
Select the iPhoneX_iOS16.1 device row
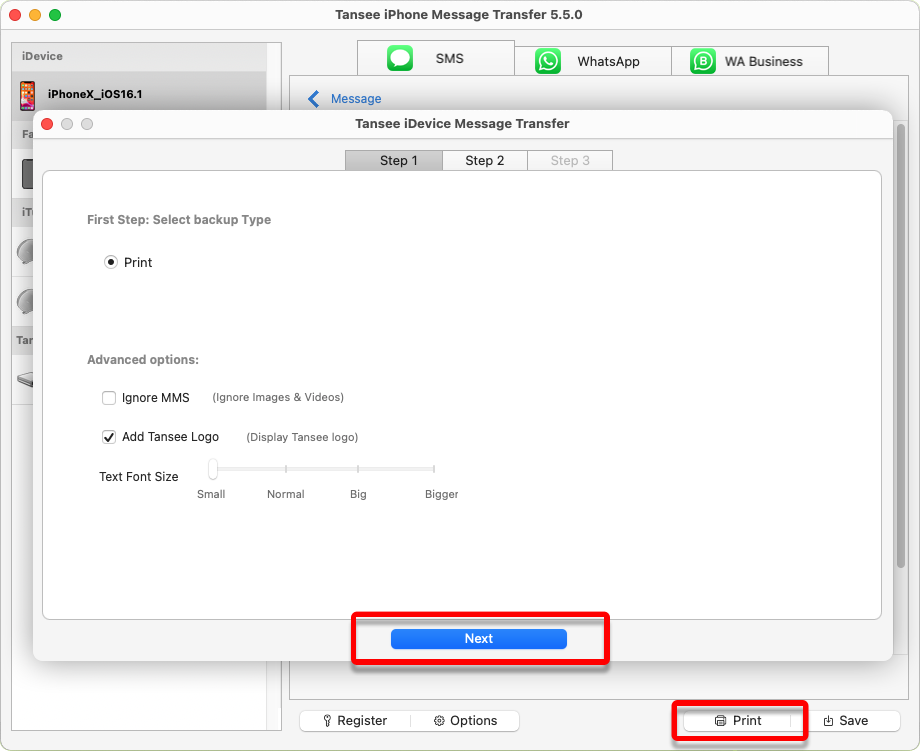coord(139,94)
